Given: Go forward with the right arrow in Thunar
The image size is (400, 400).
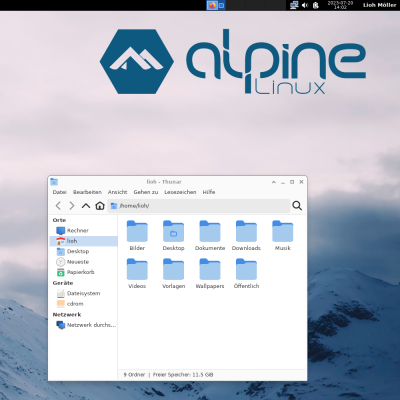Looking at the screenshot, I should (x=72, y=206).
